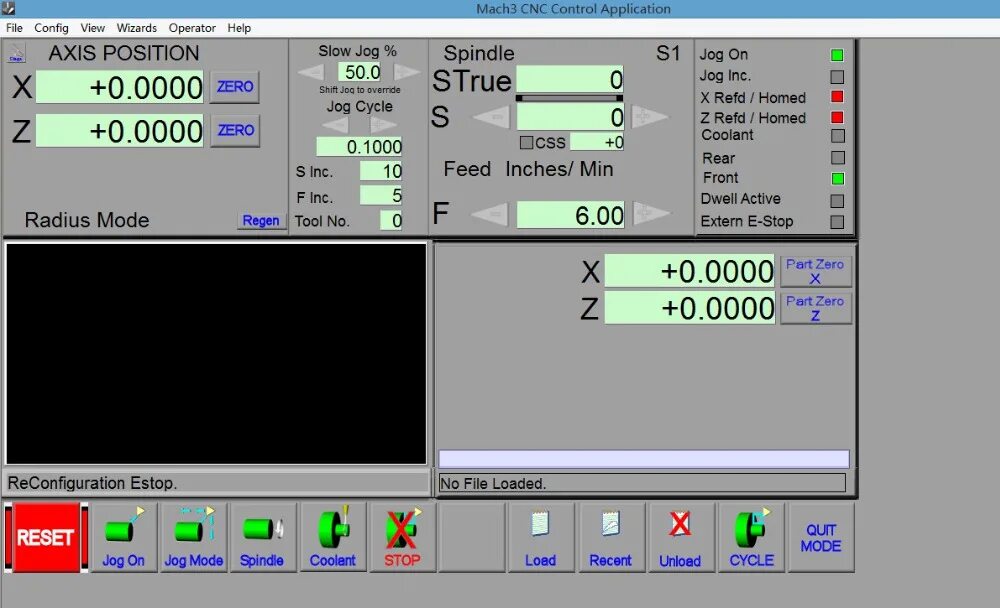Click the STrue spindle readout field
This screenshot has width=1000, height=608.
[570, 80]
